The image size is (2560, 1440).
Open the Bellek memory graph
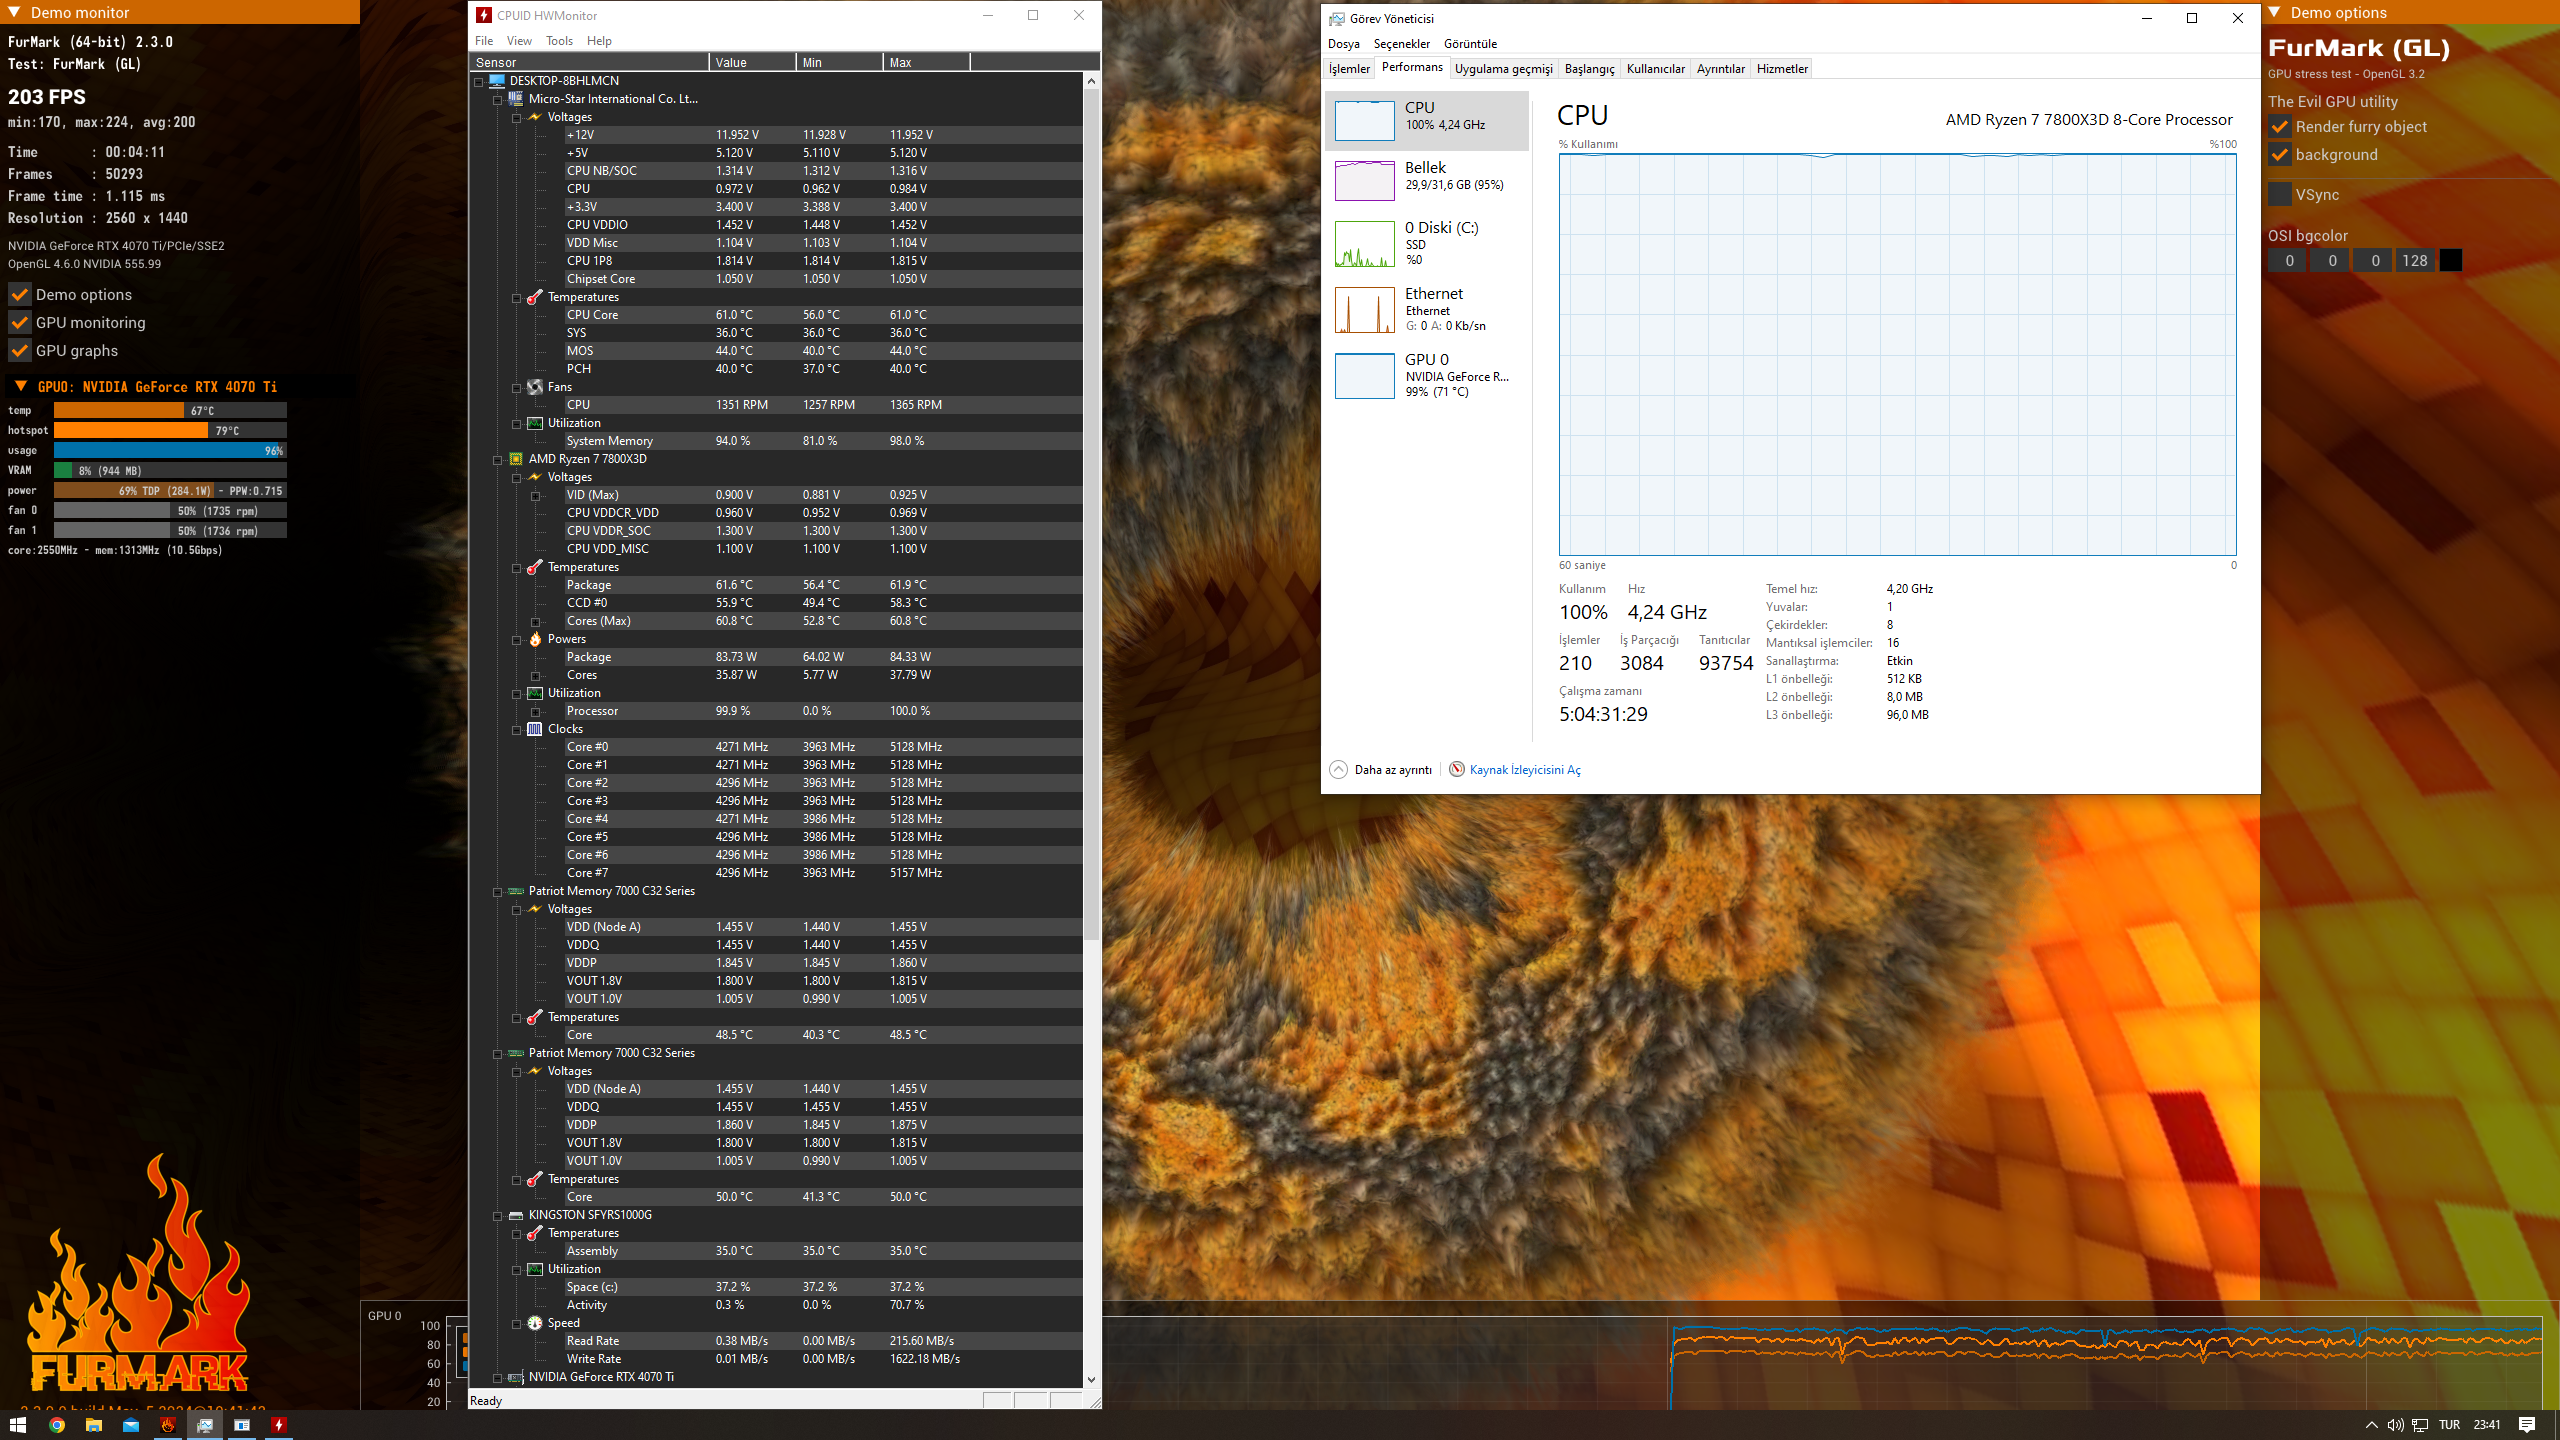point(1364,181)
